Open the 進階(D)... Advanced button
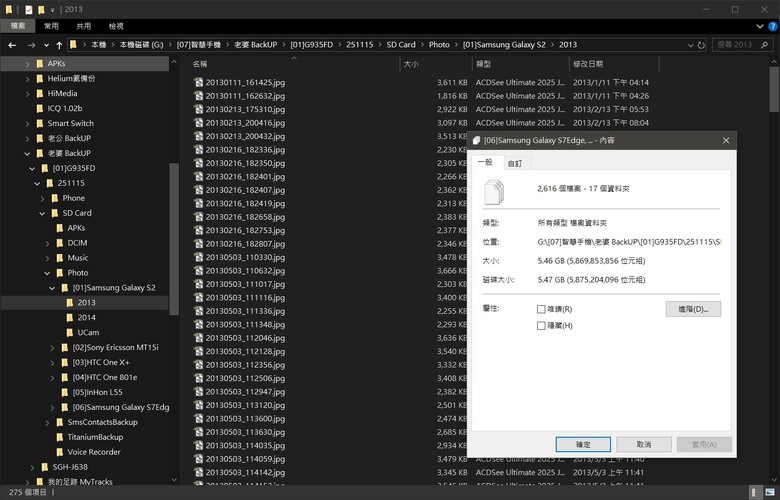 point(693,309)
